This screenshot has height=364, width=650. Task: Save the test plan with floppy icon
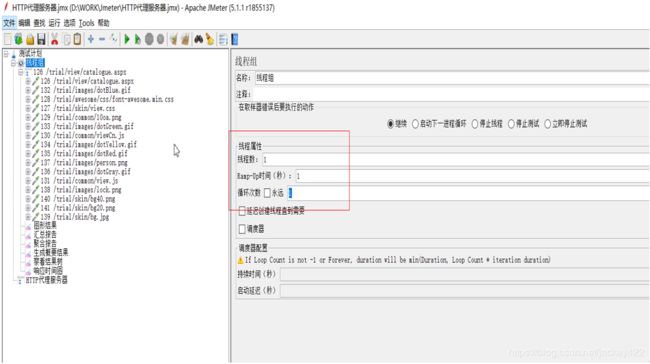41,39
